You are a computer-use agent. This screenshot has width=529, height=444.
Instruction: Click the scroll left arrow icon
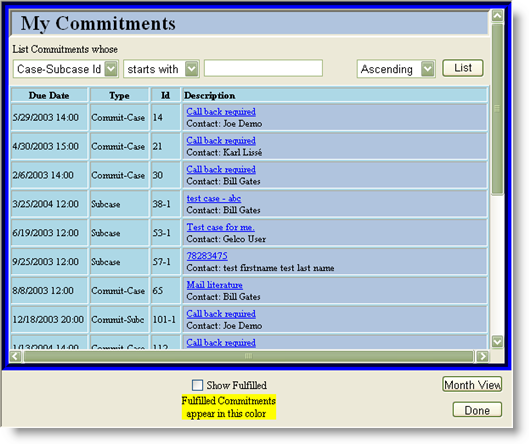(16, 356)
